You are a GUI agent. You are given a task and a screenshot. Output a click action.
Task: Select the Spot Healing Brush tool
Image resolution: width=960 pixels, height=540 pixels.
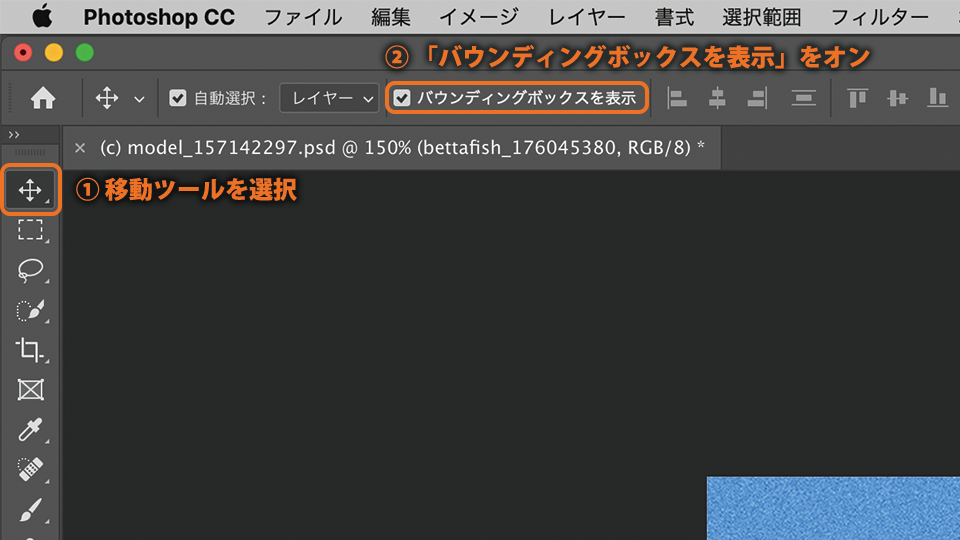click(30, 470)
